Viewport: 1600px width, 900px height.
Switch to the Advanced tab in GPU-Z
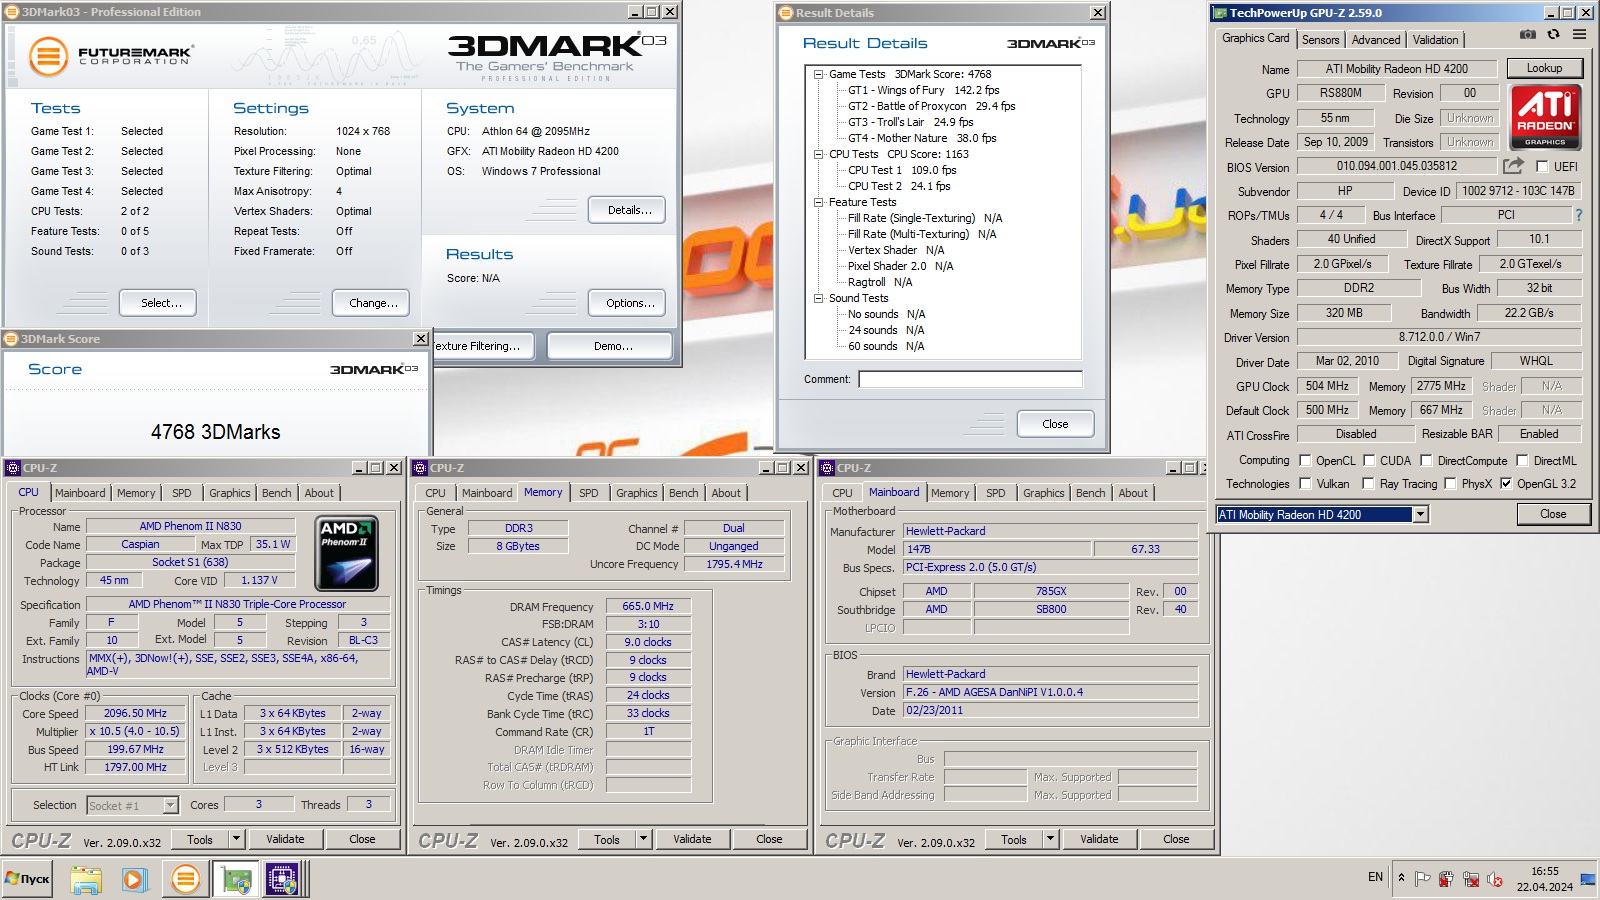1376,40
